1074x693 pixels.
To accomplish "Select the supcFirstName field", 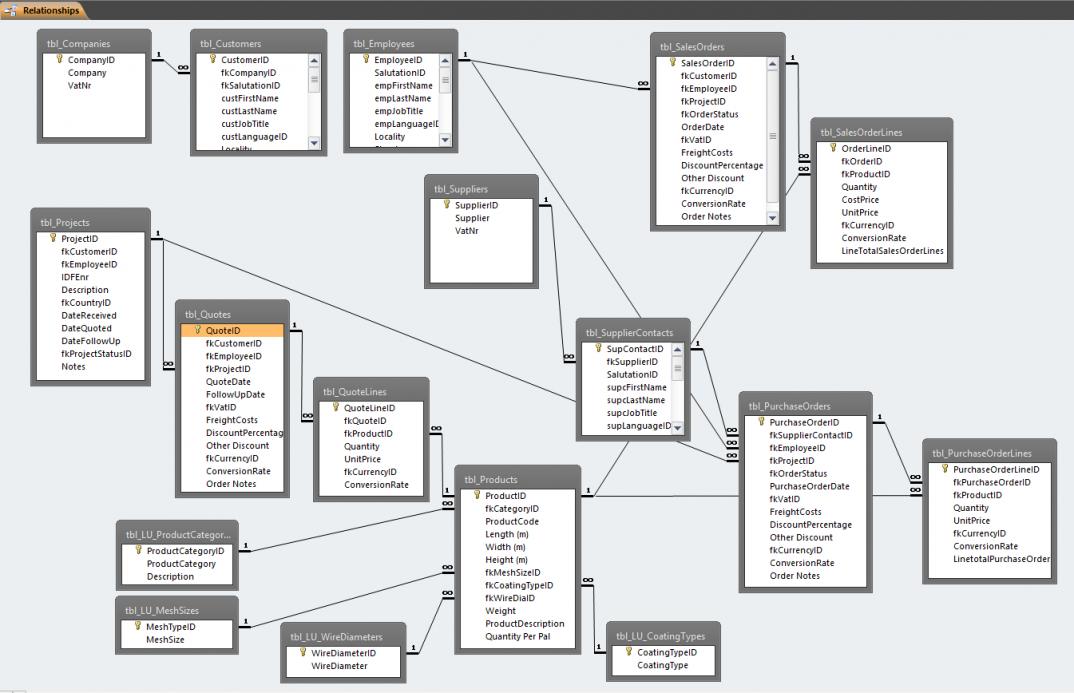I will tap(636, 387).
